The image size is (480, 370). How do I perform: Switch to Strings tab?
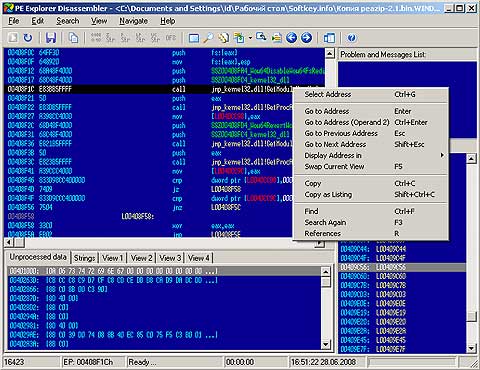pos(84,258)
